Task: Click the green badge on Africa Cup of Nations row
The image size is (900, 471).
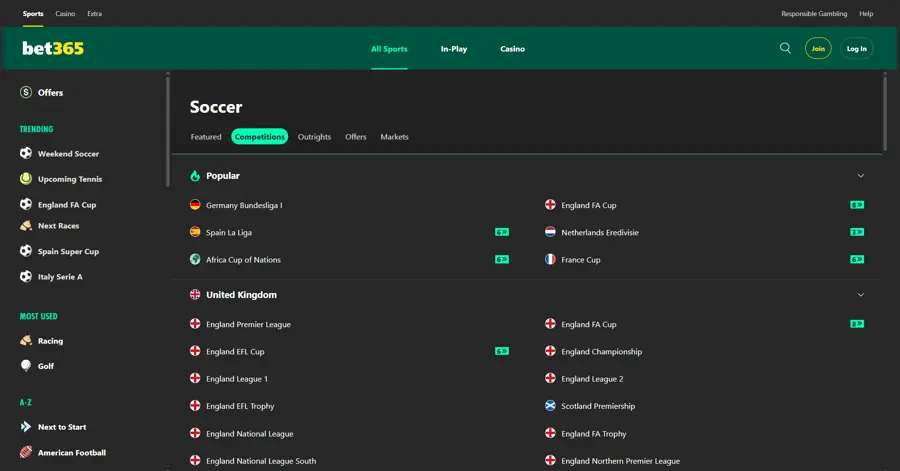Action: coord(502,259)
